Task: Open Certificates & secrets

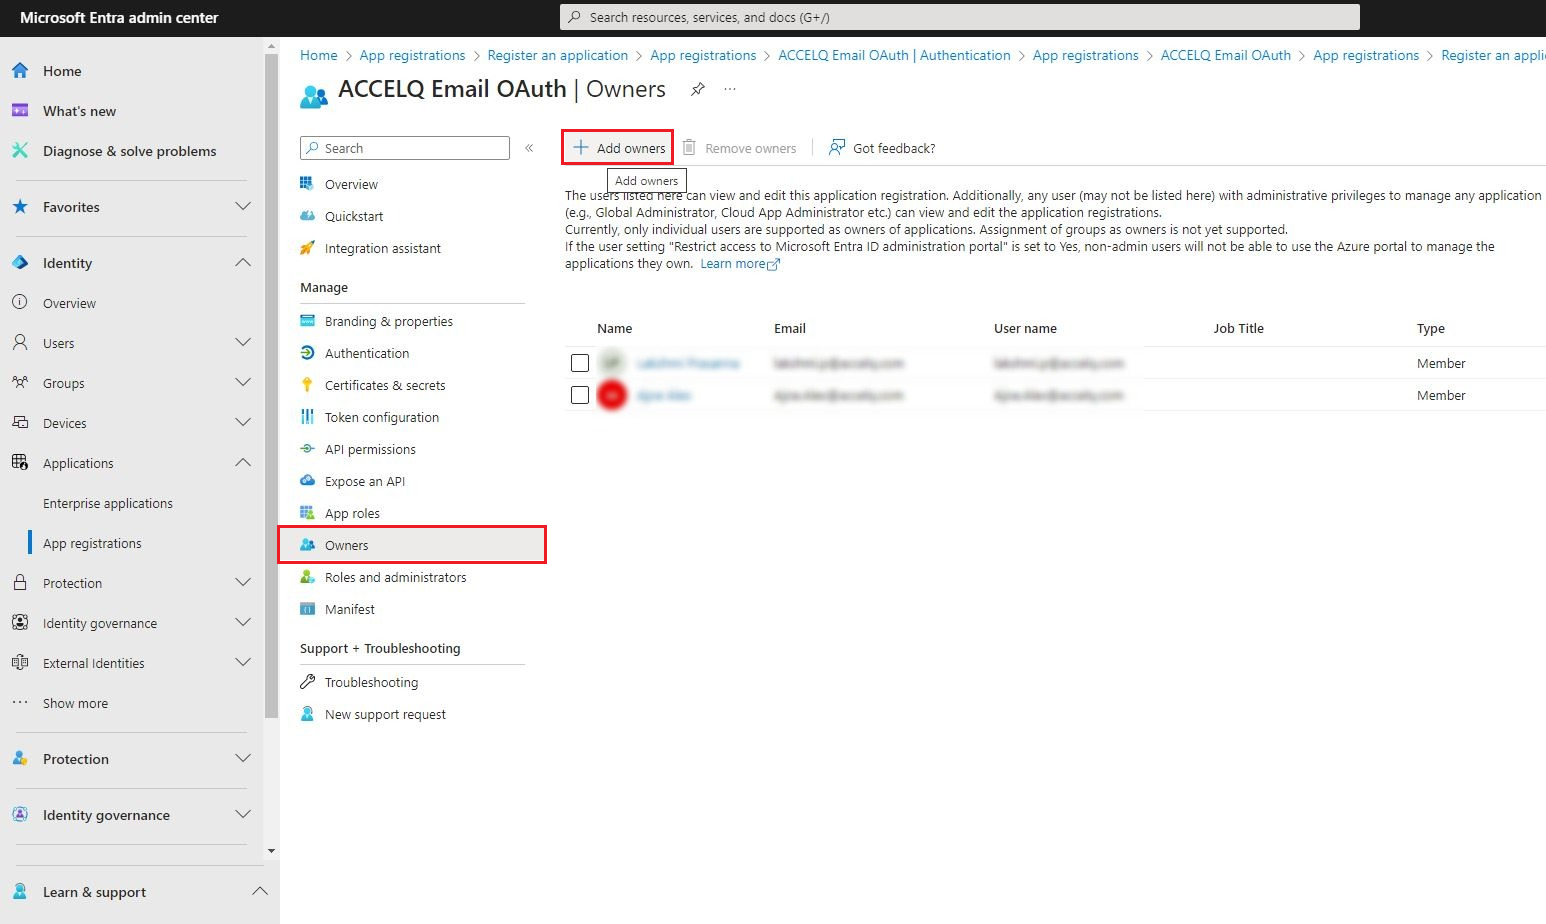Action: click(383, 384)
